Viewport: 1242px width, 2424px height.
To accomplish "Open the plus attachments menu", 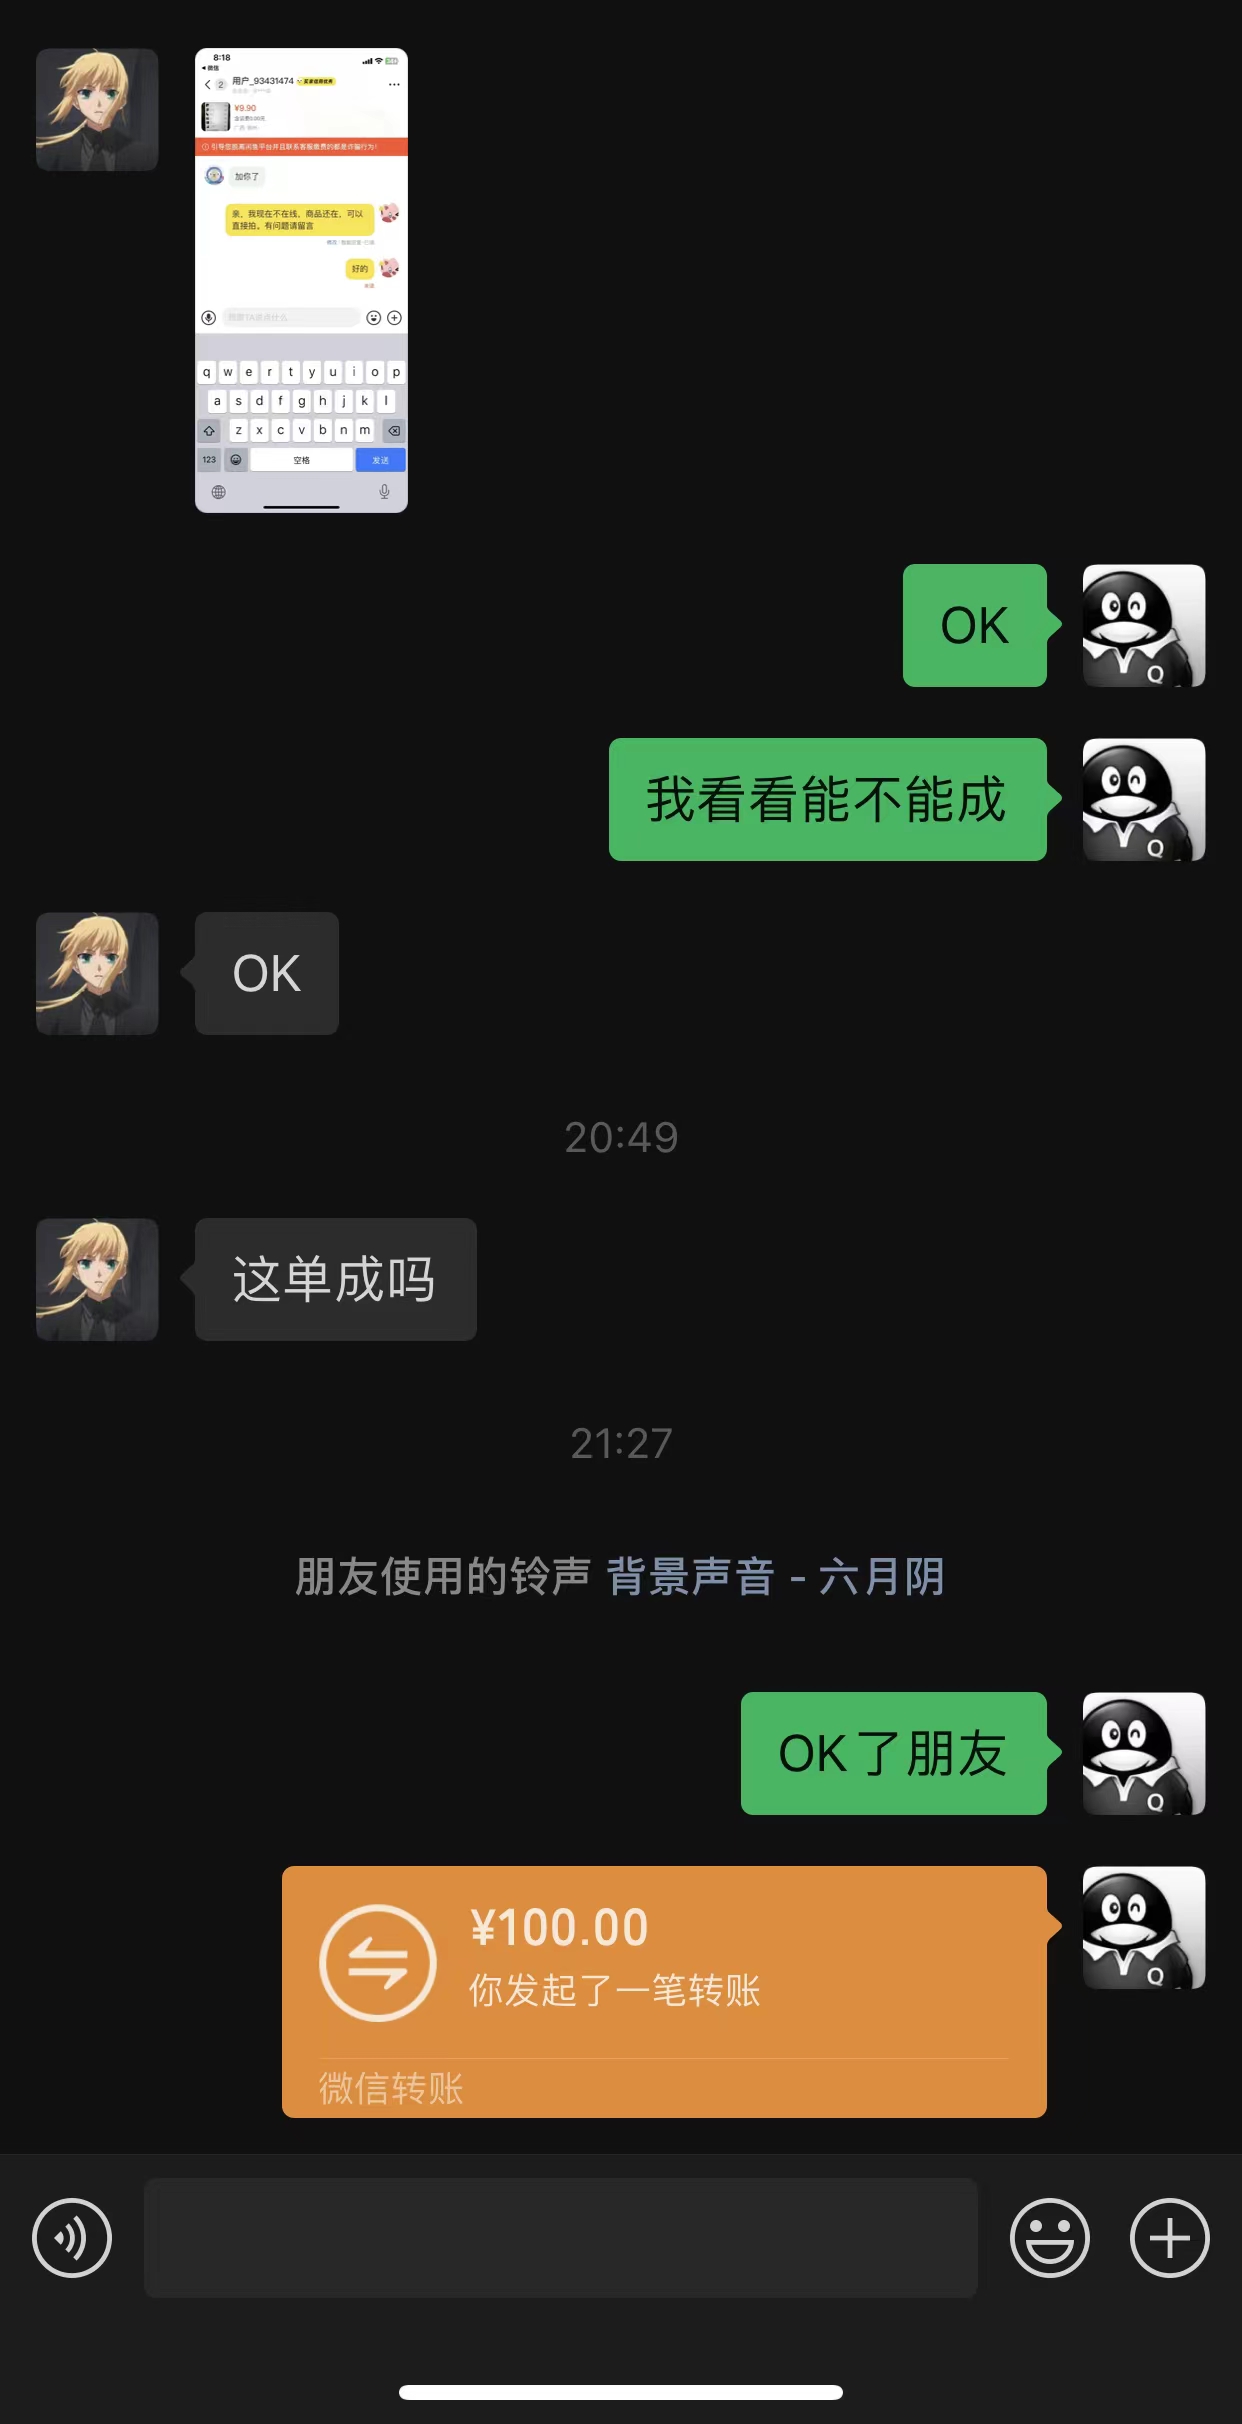I will [1169, 2237].
